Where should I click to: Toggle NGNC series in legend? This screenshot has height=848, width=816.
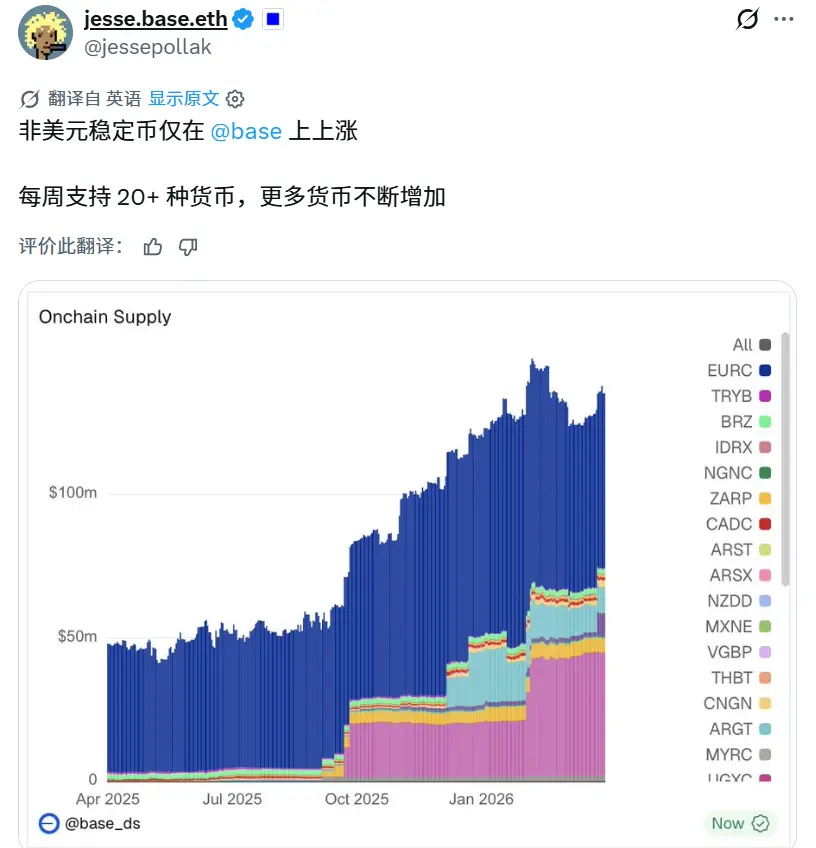738,473
